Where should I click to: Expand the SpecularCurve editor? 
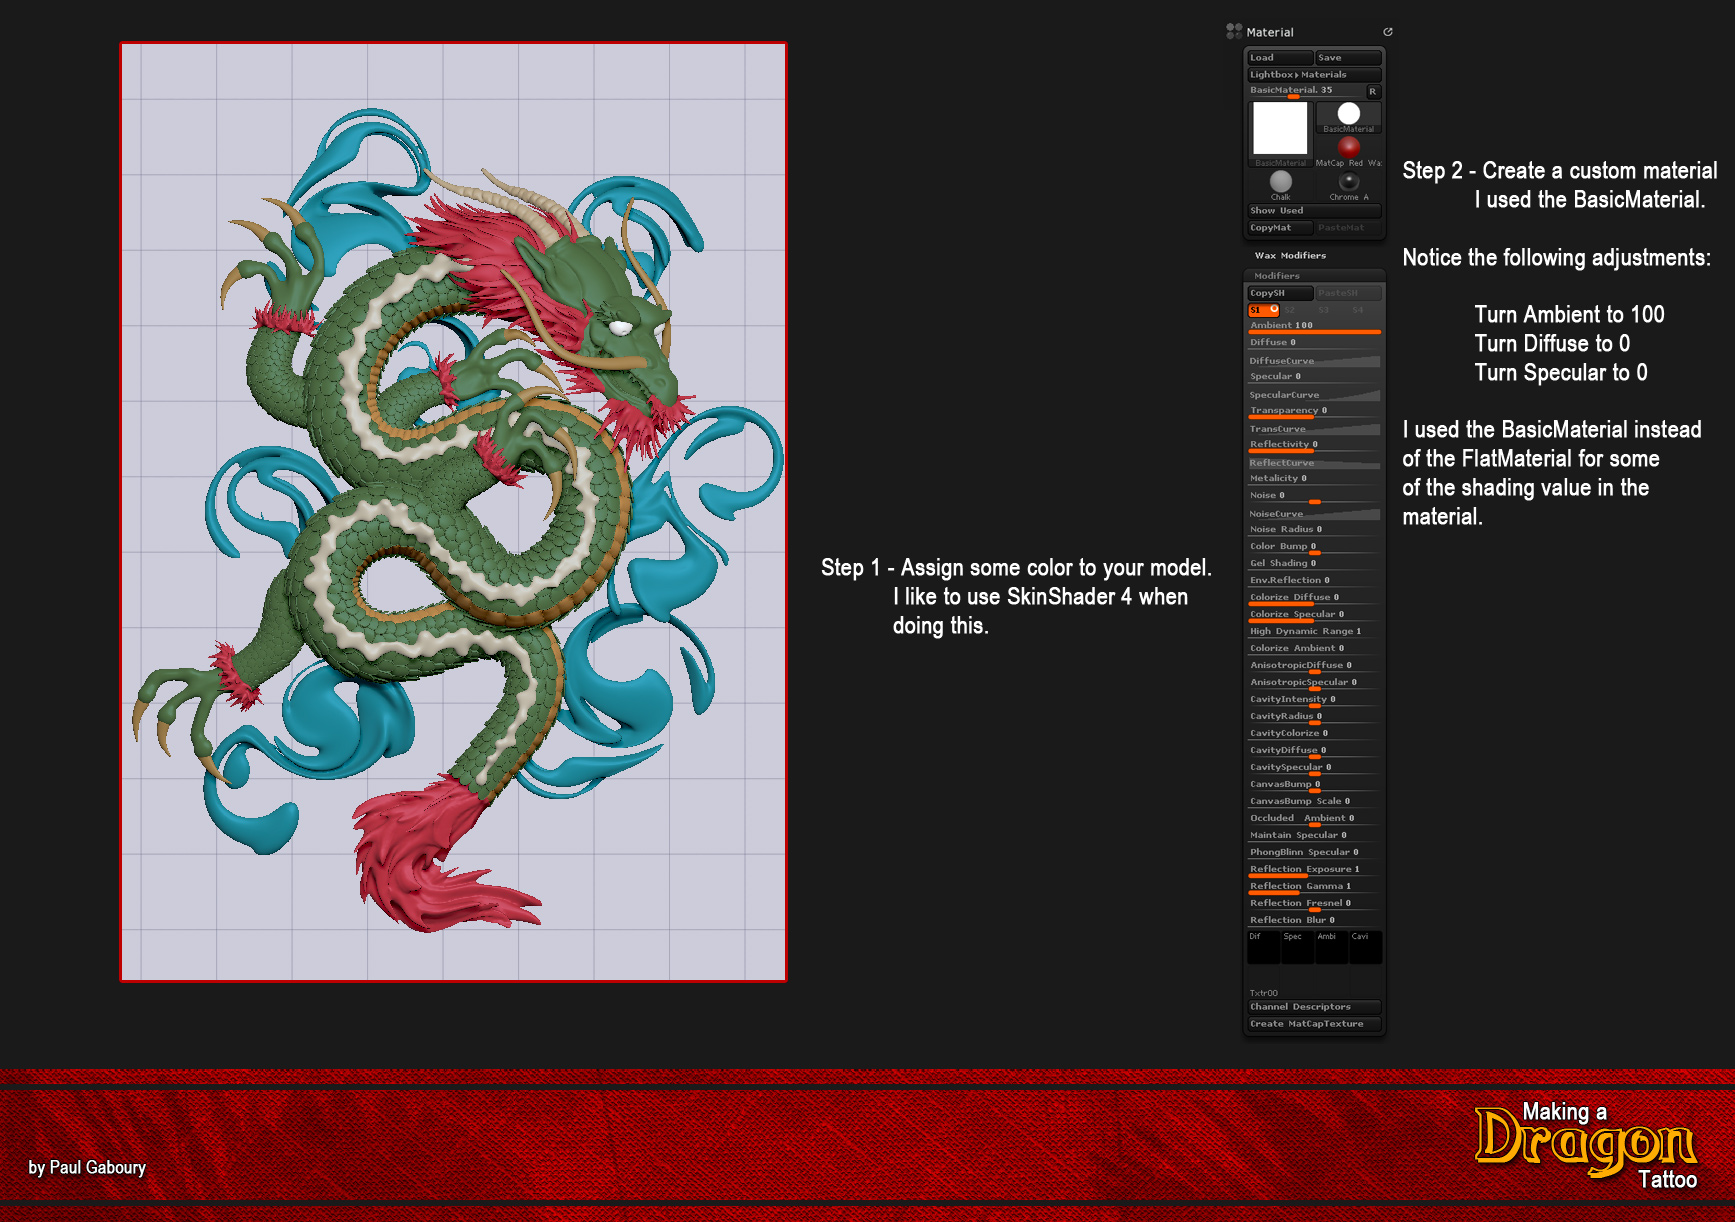click(1314, 394)
